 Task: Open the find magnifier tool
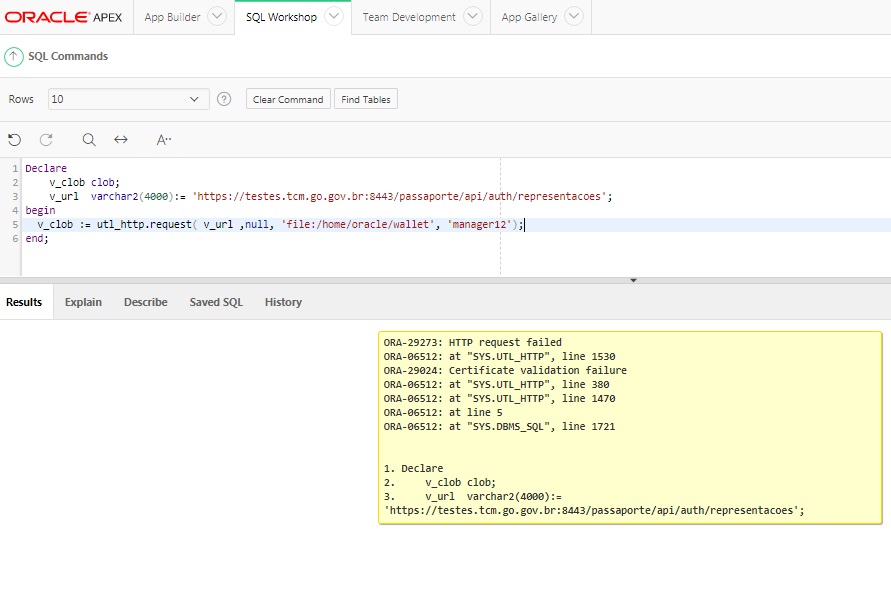click(x=89, y=140)
